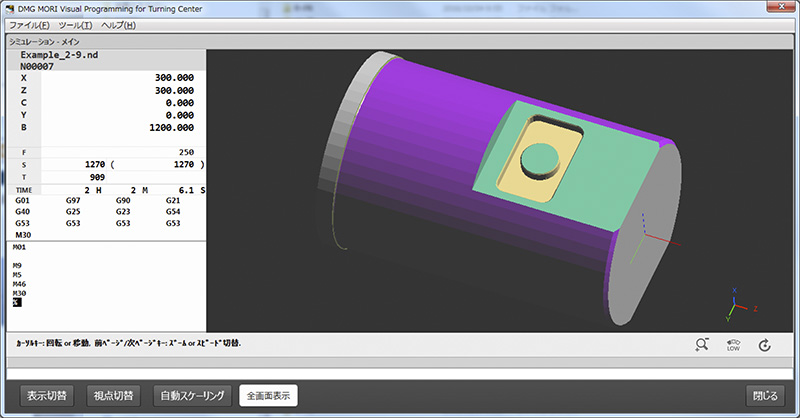Select the highlighted % line in code list
The height and width of the screenshot is (418, 800).
[17, 302]
